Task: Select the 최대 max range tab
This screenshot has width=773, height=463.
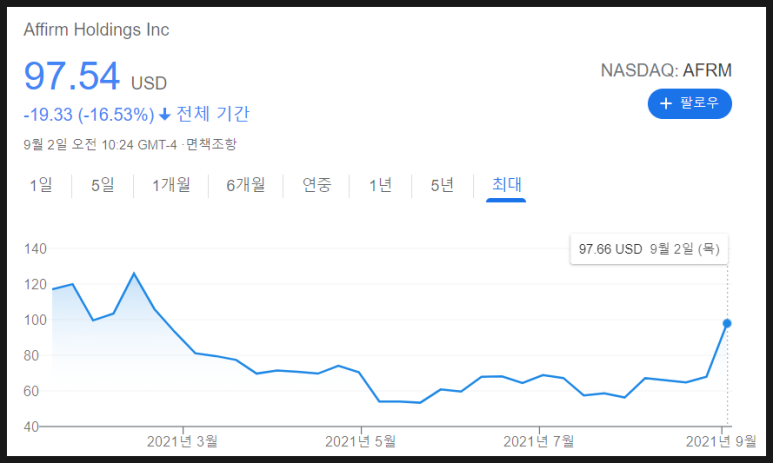Action: point(506,185)
